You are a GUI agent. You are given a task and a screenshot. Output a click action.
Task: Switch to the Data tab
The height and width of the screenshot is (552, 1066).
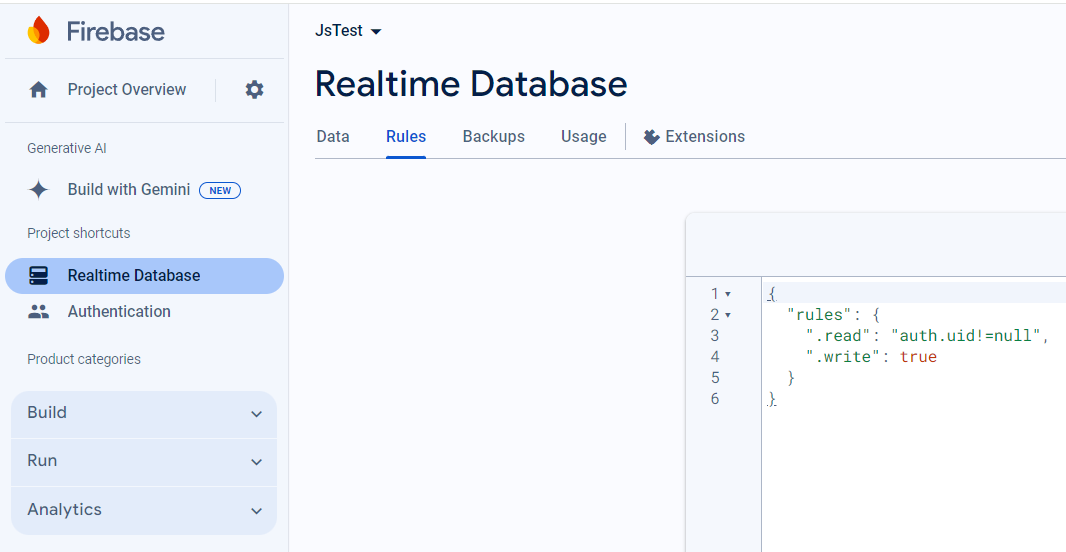tap(333, 137)
